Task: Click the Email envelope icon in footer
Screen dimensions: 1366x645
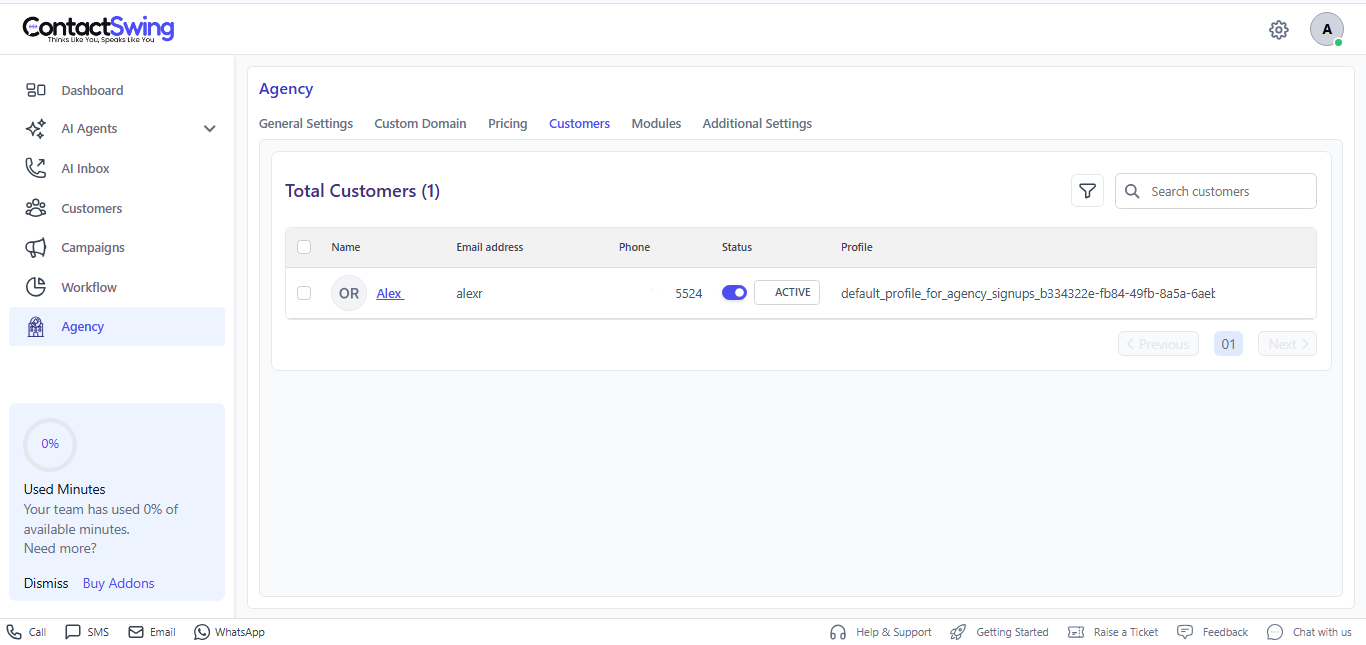Action: point(135,632)
